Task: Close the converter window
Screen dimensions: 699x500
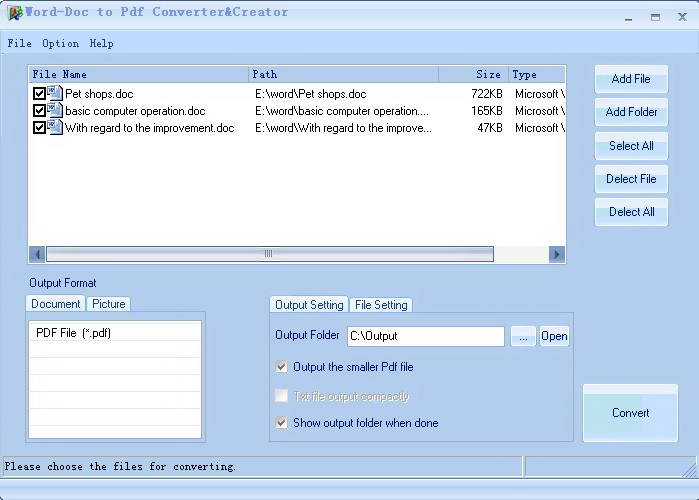Action: [683, 17]
